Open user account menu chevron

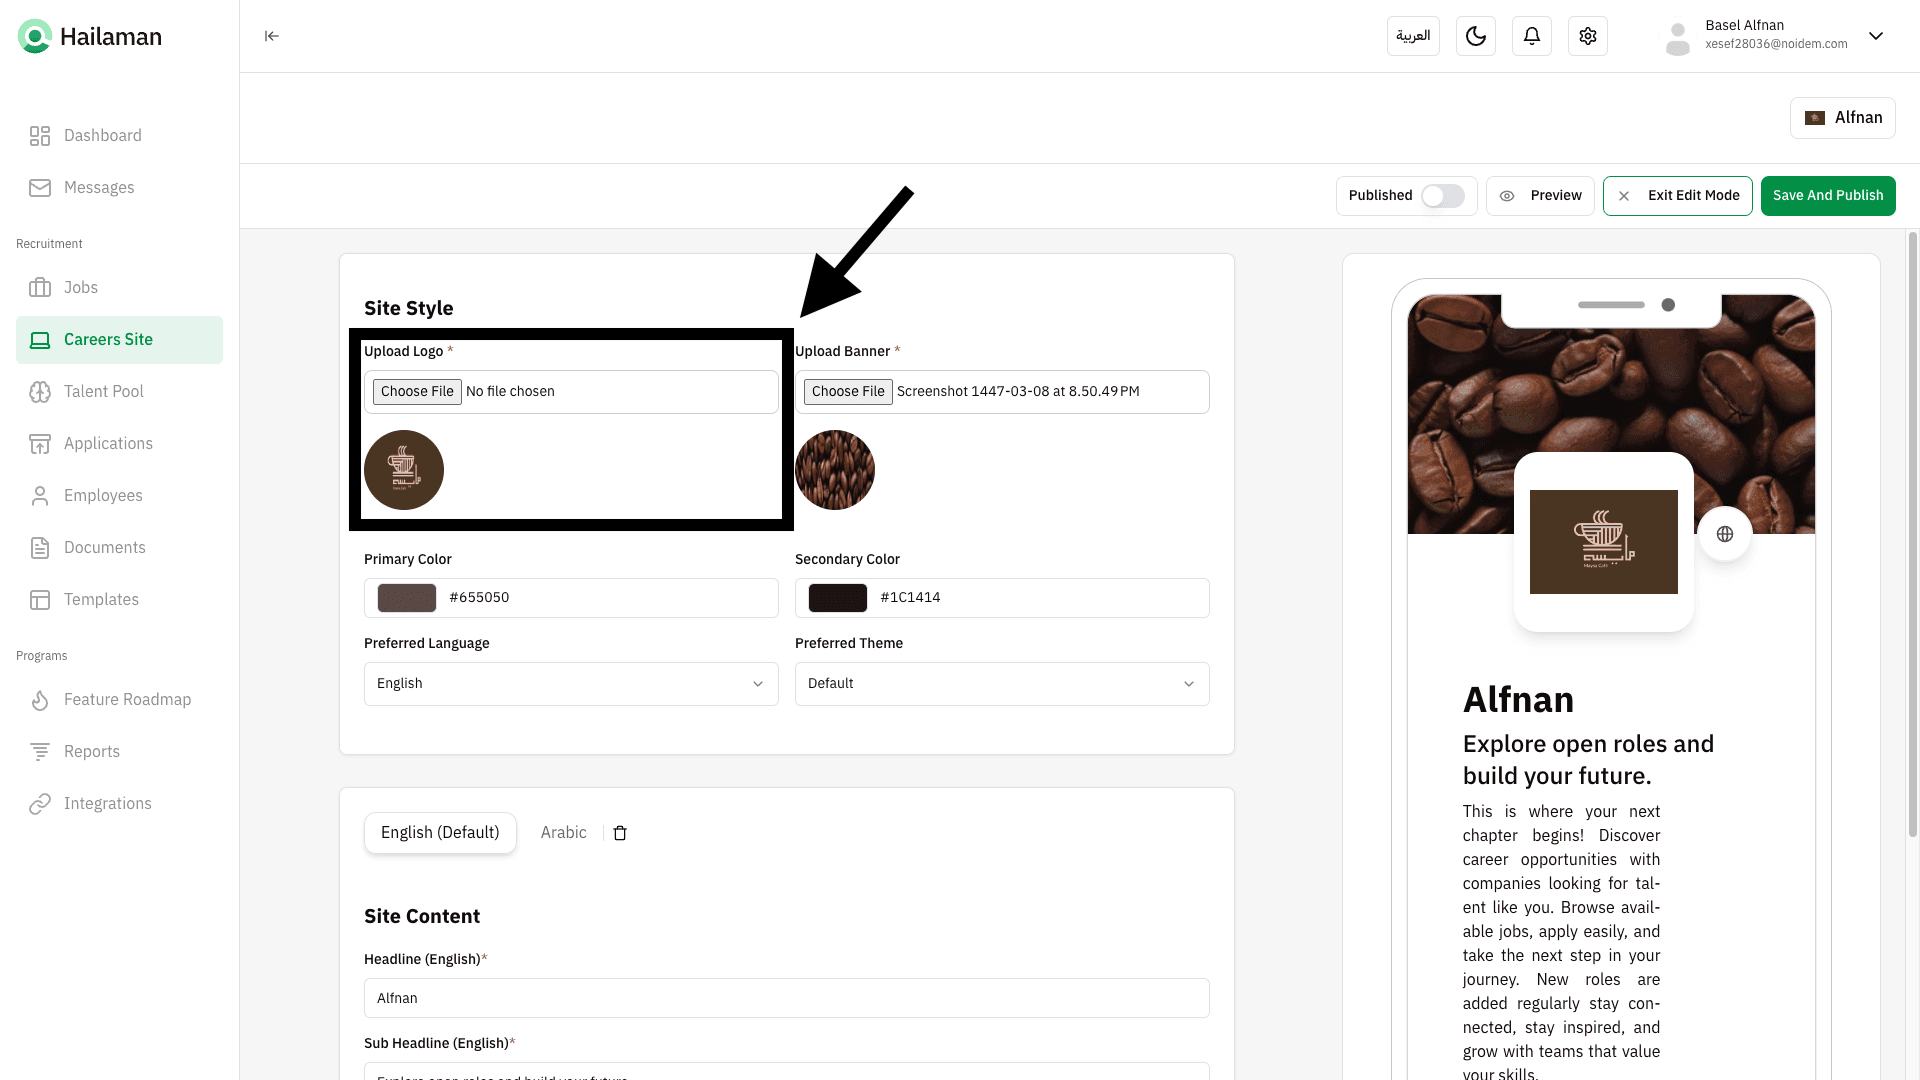[1875, 36]
